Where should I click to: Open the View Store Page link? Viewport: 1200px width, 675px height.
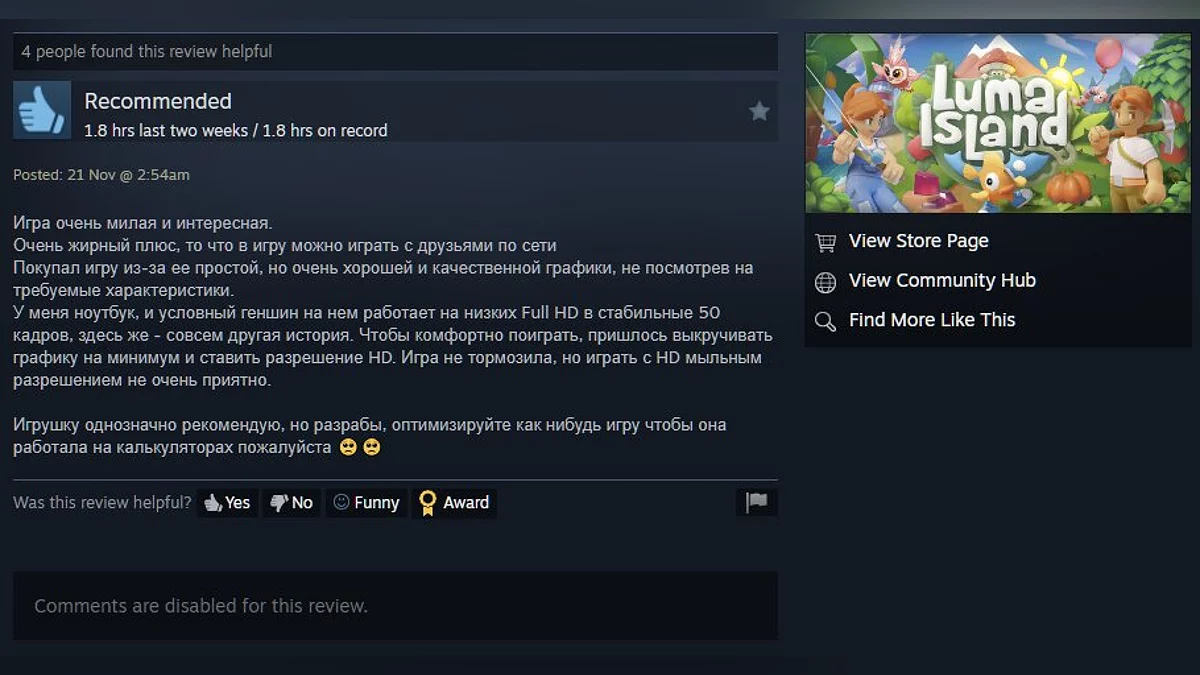coord(918,241)
